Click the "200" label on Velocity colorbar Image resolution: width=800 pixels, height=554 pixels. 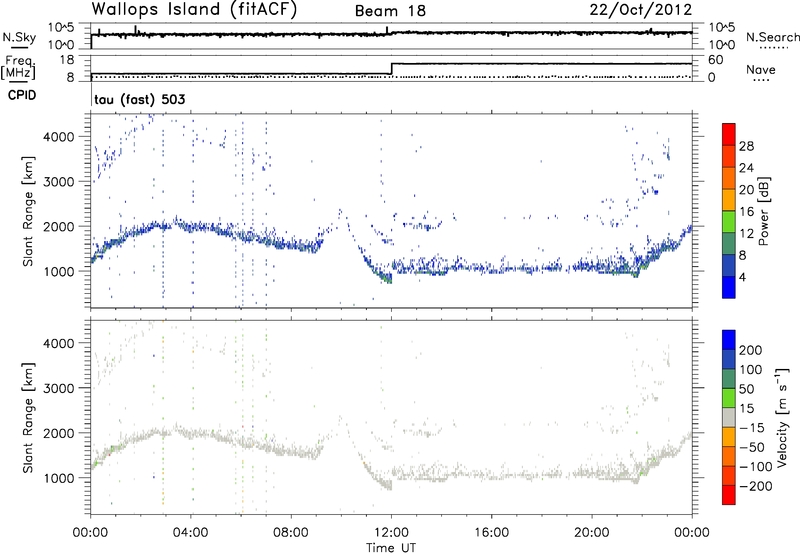pos(751,350)
